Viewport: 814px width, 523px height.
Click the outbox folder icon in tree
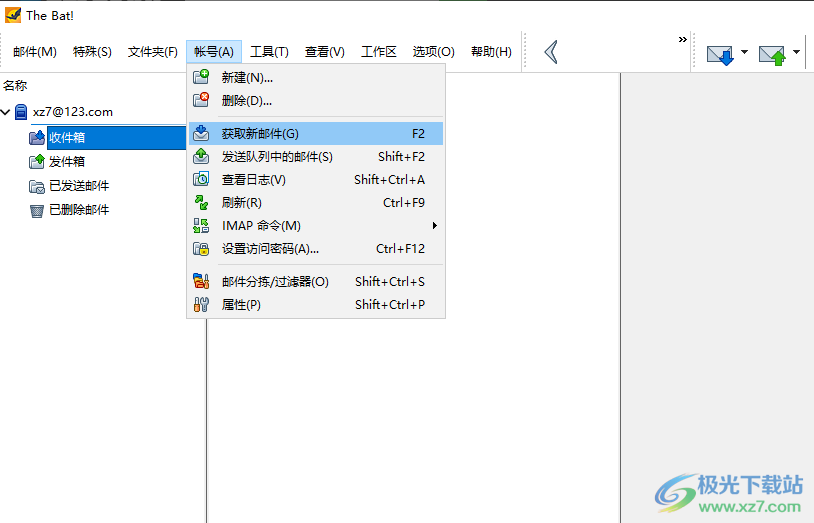pyautogui.click(x=37, y=162)
